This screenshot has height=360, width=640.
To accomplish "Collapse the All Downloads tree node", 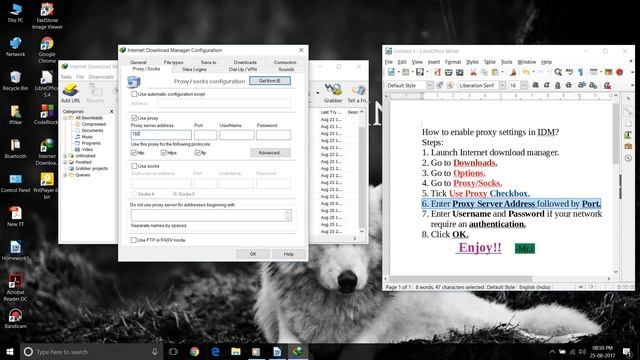I will click(65, 118).
